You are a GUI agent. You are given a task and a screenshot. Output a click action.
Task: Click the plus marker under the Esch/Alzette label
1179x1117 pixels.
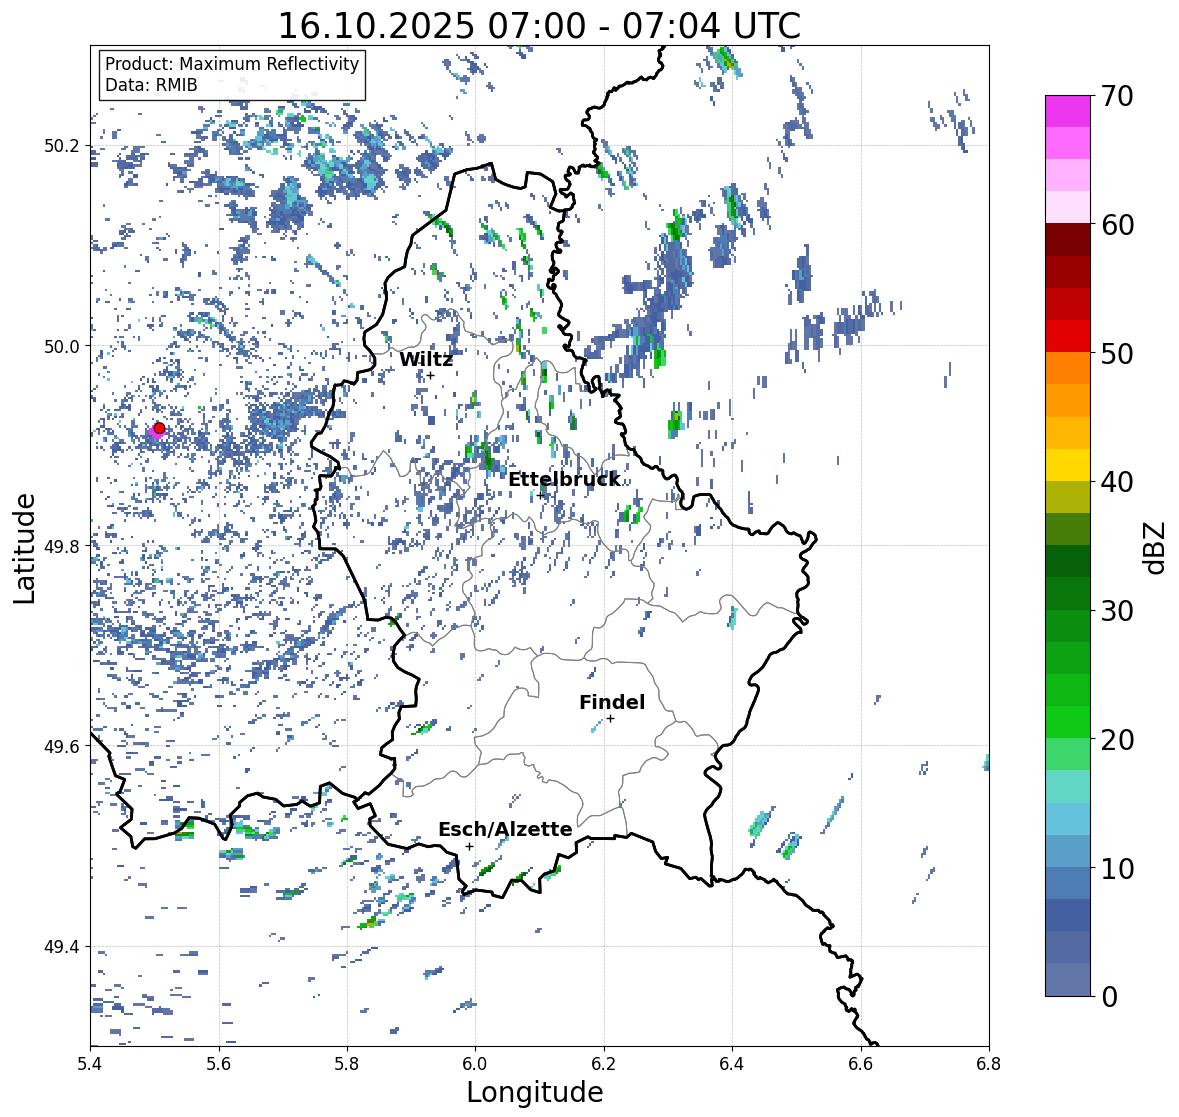pyautogui.click(x=470, y=846)
